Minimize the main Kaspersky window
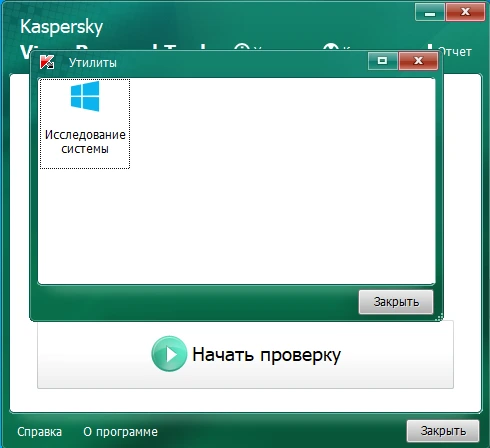The width and height of the screenshot is (490, 448). [x=430, y=12]
